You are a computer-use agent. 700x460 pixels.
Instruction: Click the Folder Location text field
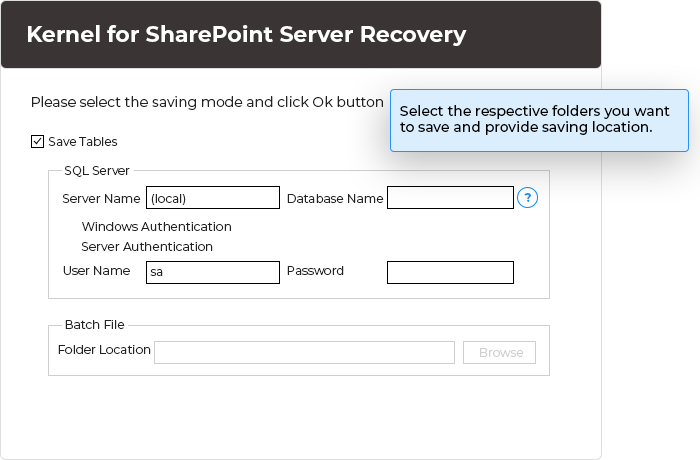304,352
